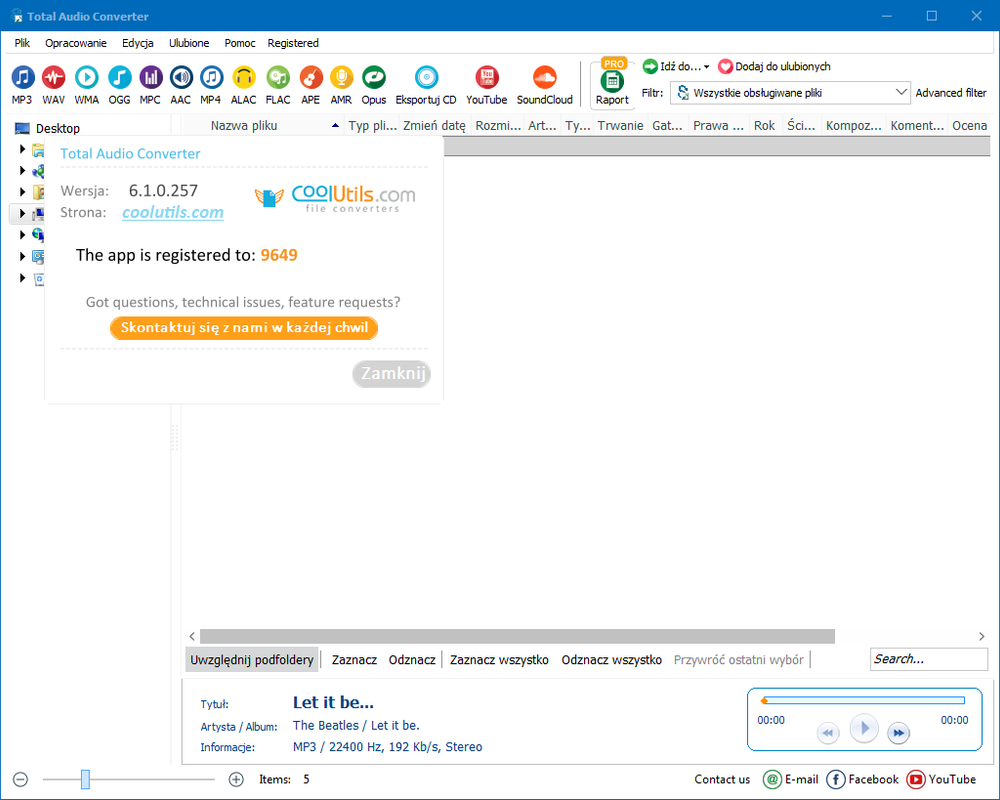Open the Eksportuj CD tool
Image resolution: width=1000 pixels, height=800 pixels.
[x=426, y=85]
